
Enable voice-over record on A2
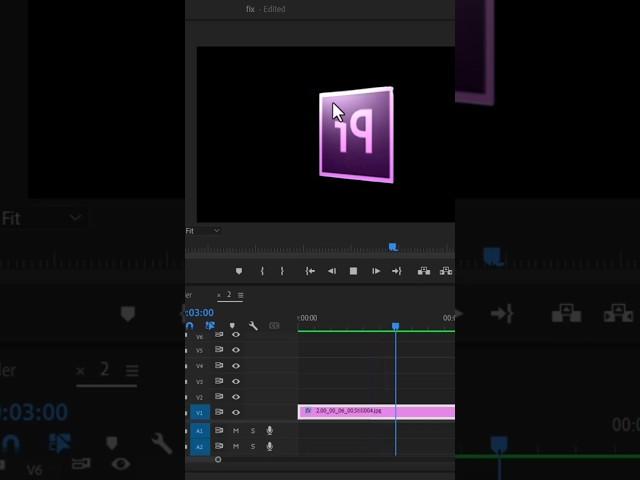(269, 446)
